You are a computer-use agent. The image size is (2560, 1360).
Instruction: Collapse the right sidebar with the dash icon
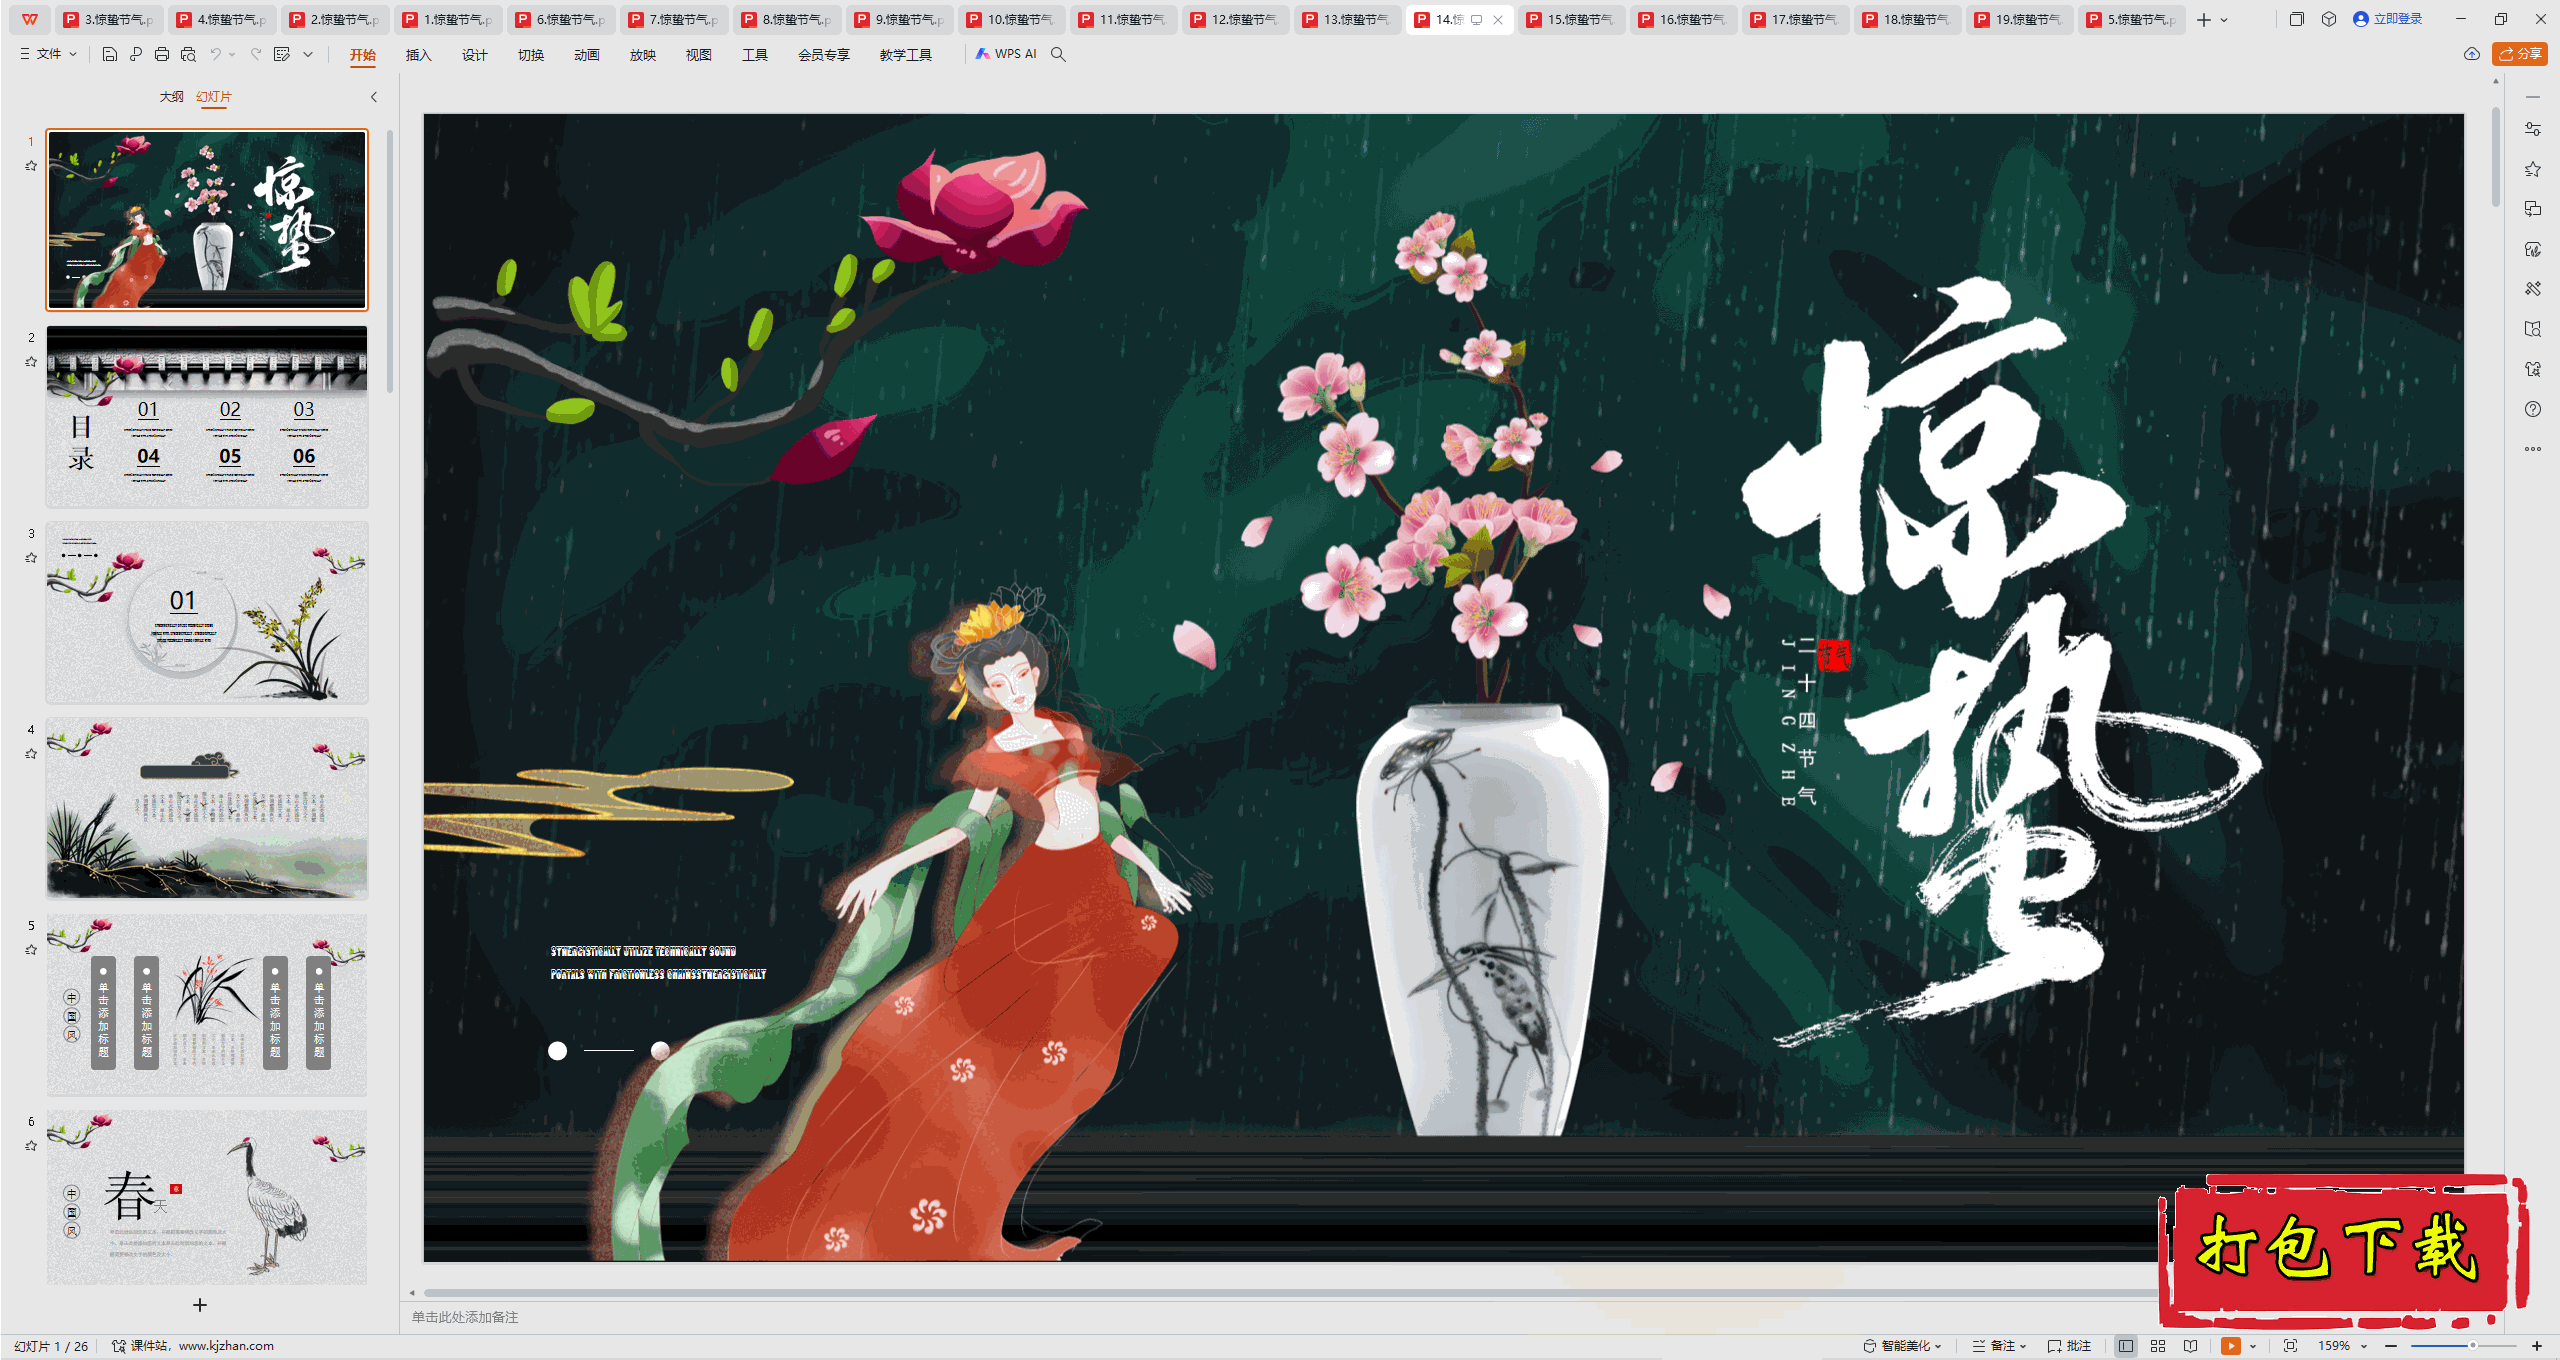click(2533, 97)
